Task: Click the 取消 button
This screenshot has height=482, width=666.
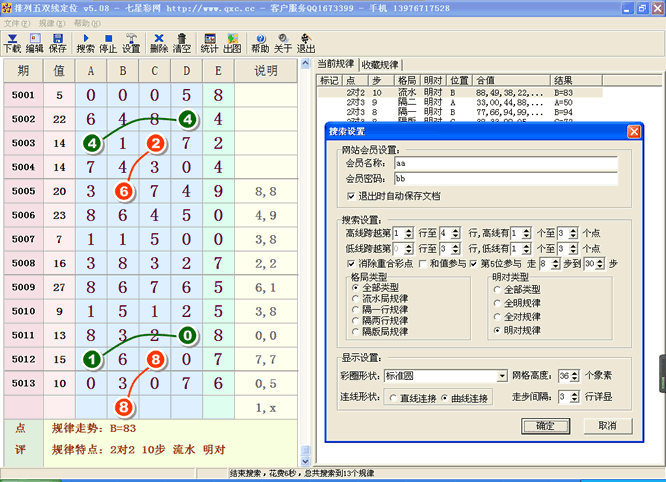Action: 608,426
